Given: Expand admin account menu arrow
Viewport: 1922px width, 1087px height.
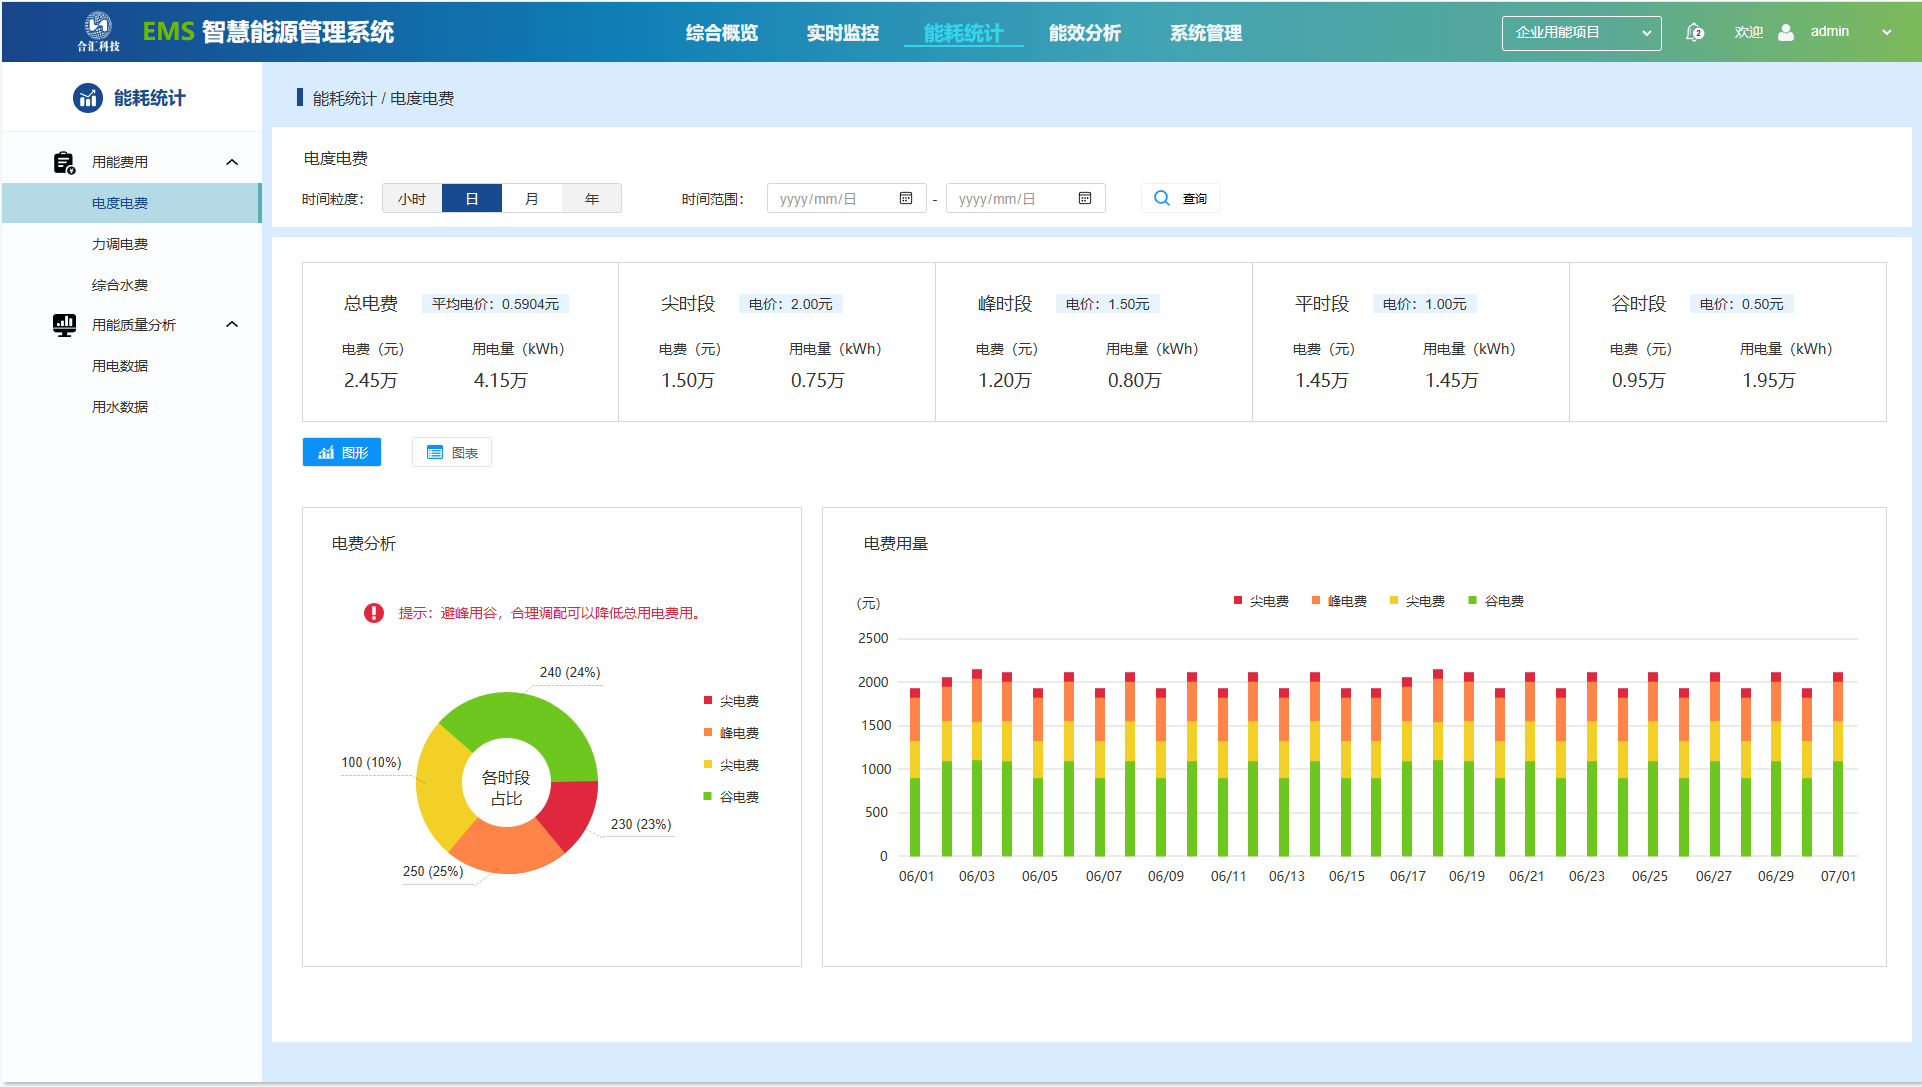Looking at the screenshot, I should (1887, 32).
